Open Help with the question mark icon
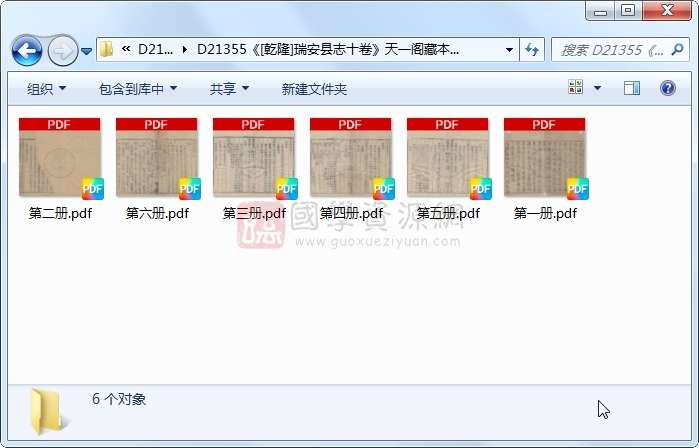699x448 pixels. [x=668, y=88]
